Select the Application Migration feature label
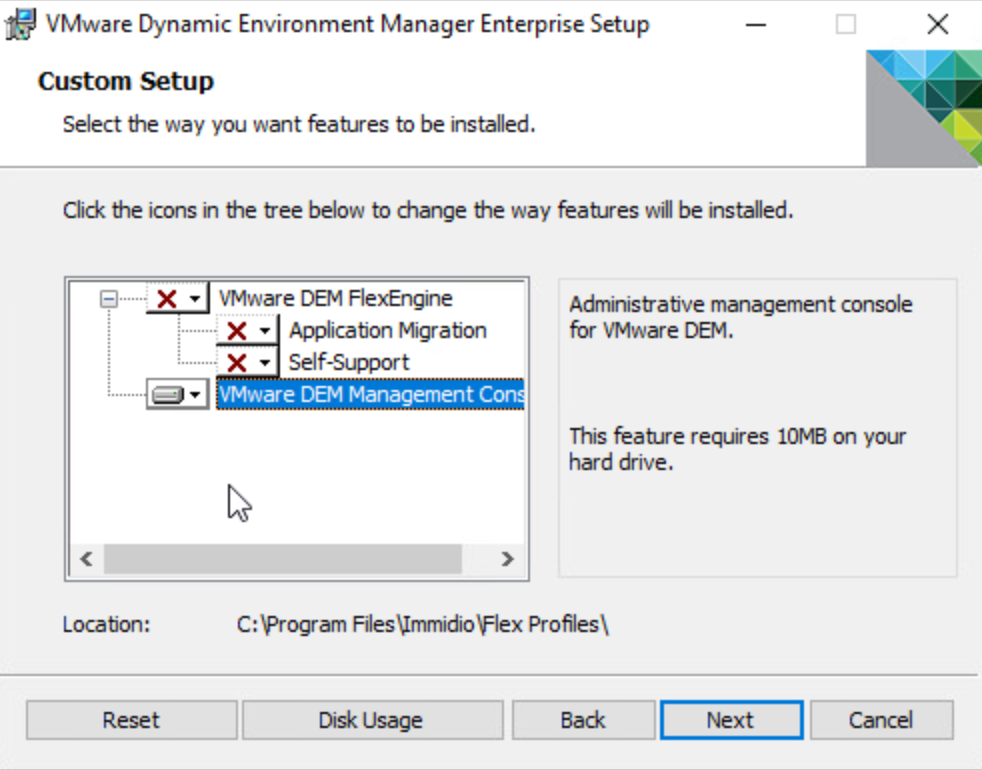Image resolution: width=982 pixels, height=770 pixels. (x=387, y=331)
